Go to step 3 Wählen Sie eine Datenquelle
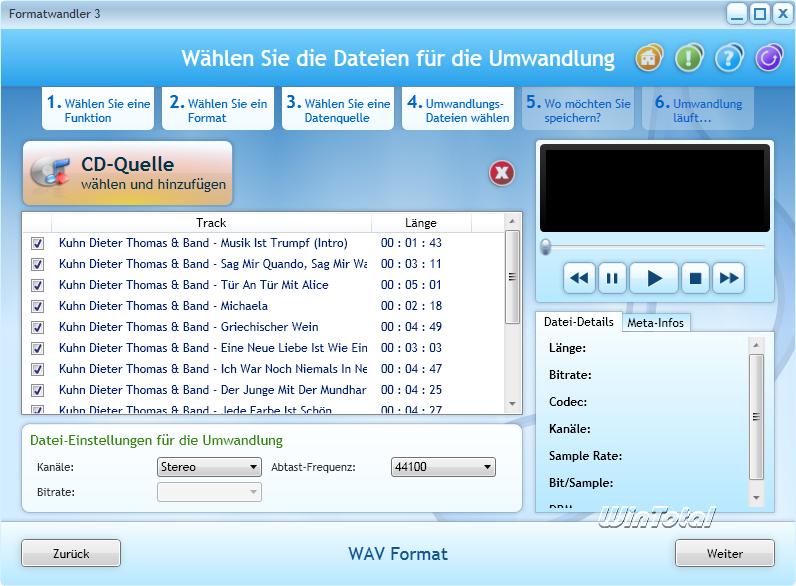Image resolution: width=796 pixels, height=586 pixels. [338, 109]
